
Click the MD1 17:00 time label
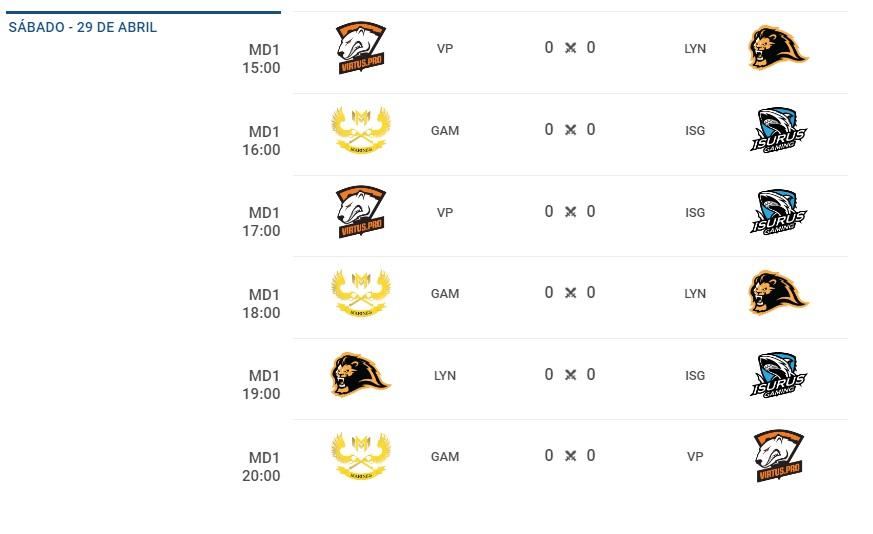261,222
